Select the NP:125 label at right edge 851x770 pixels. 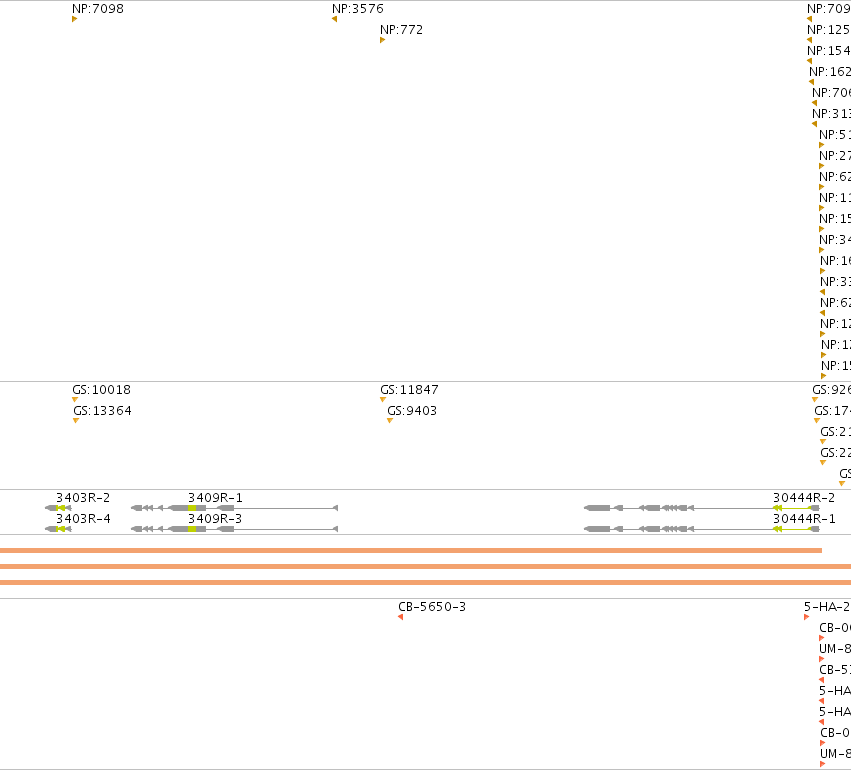click(829, 30)
